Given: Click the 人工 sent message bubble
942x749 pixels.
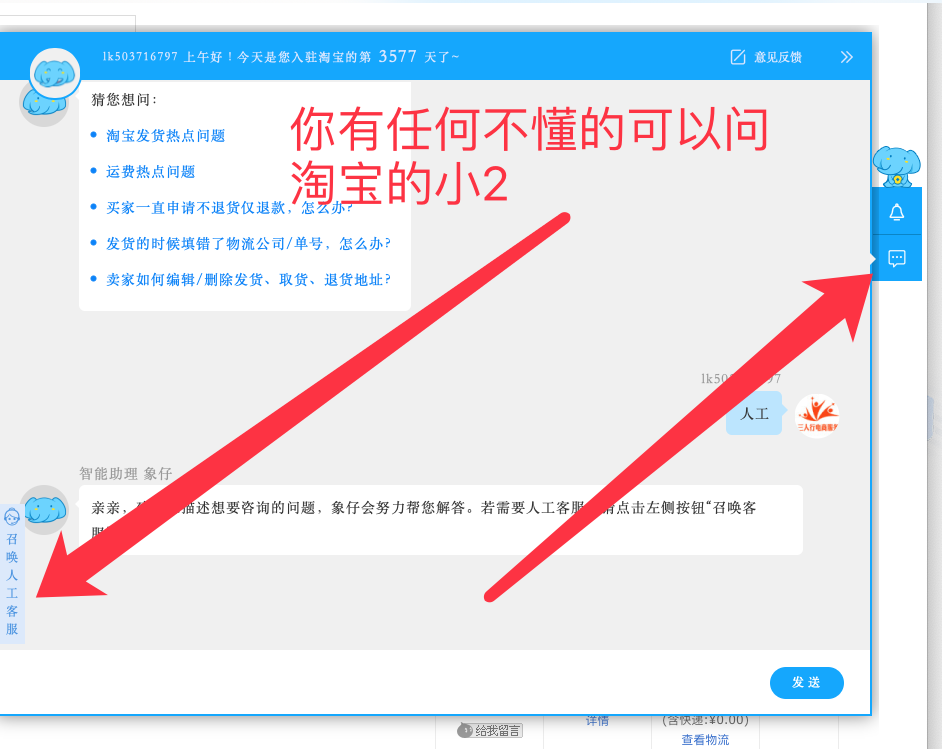Looking at the screenshot, I should click(x=754, y=413).
